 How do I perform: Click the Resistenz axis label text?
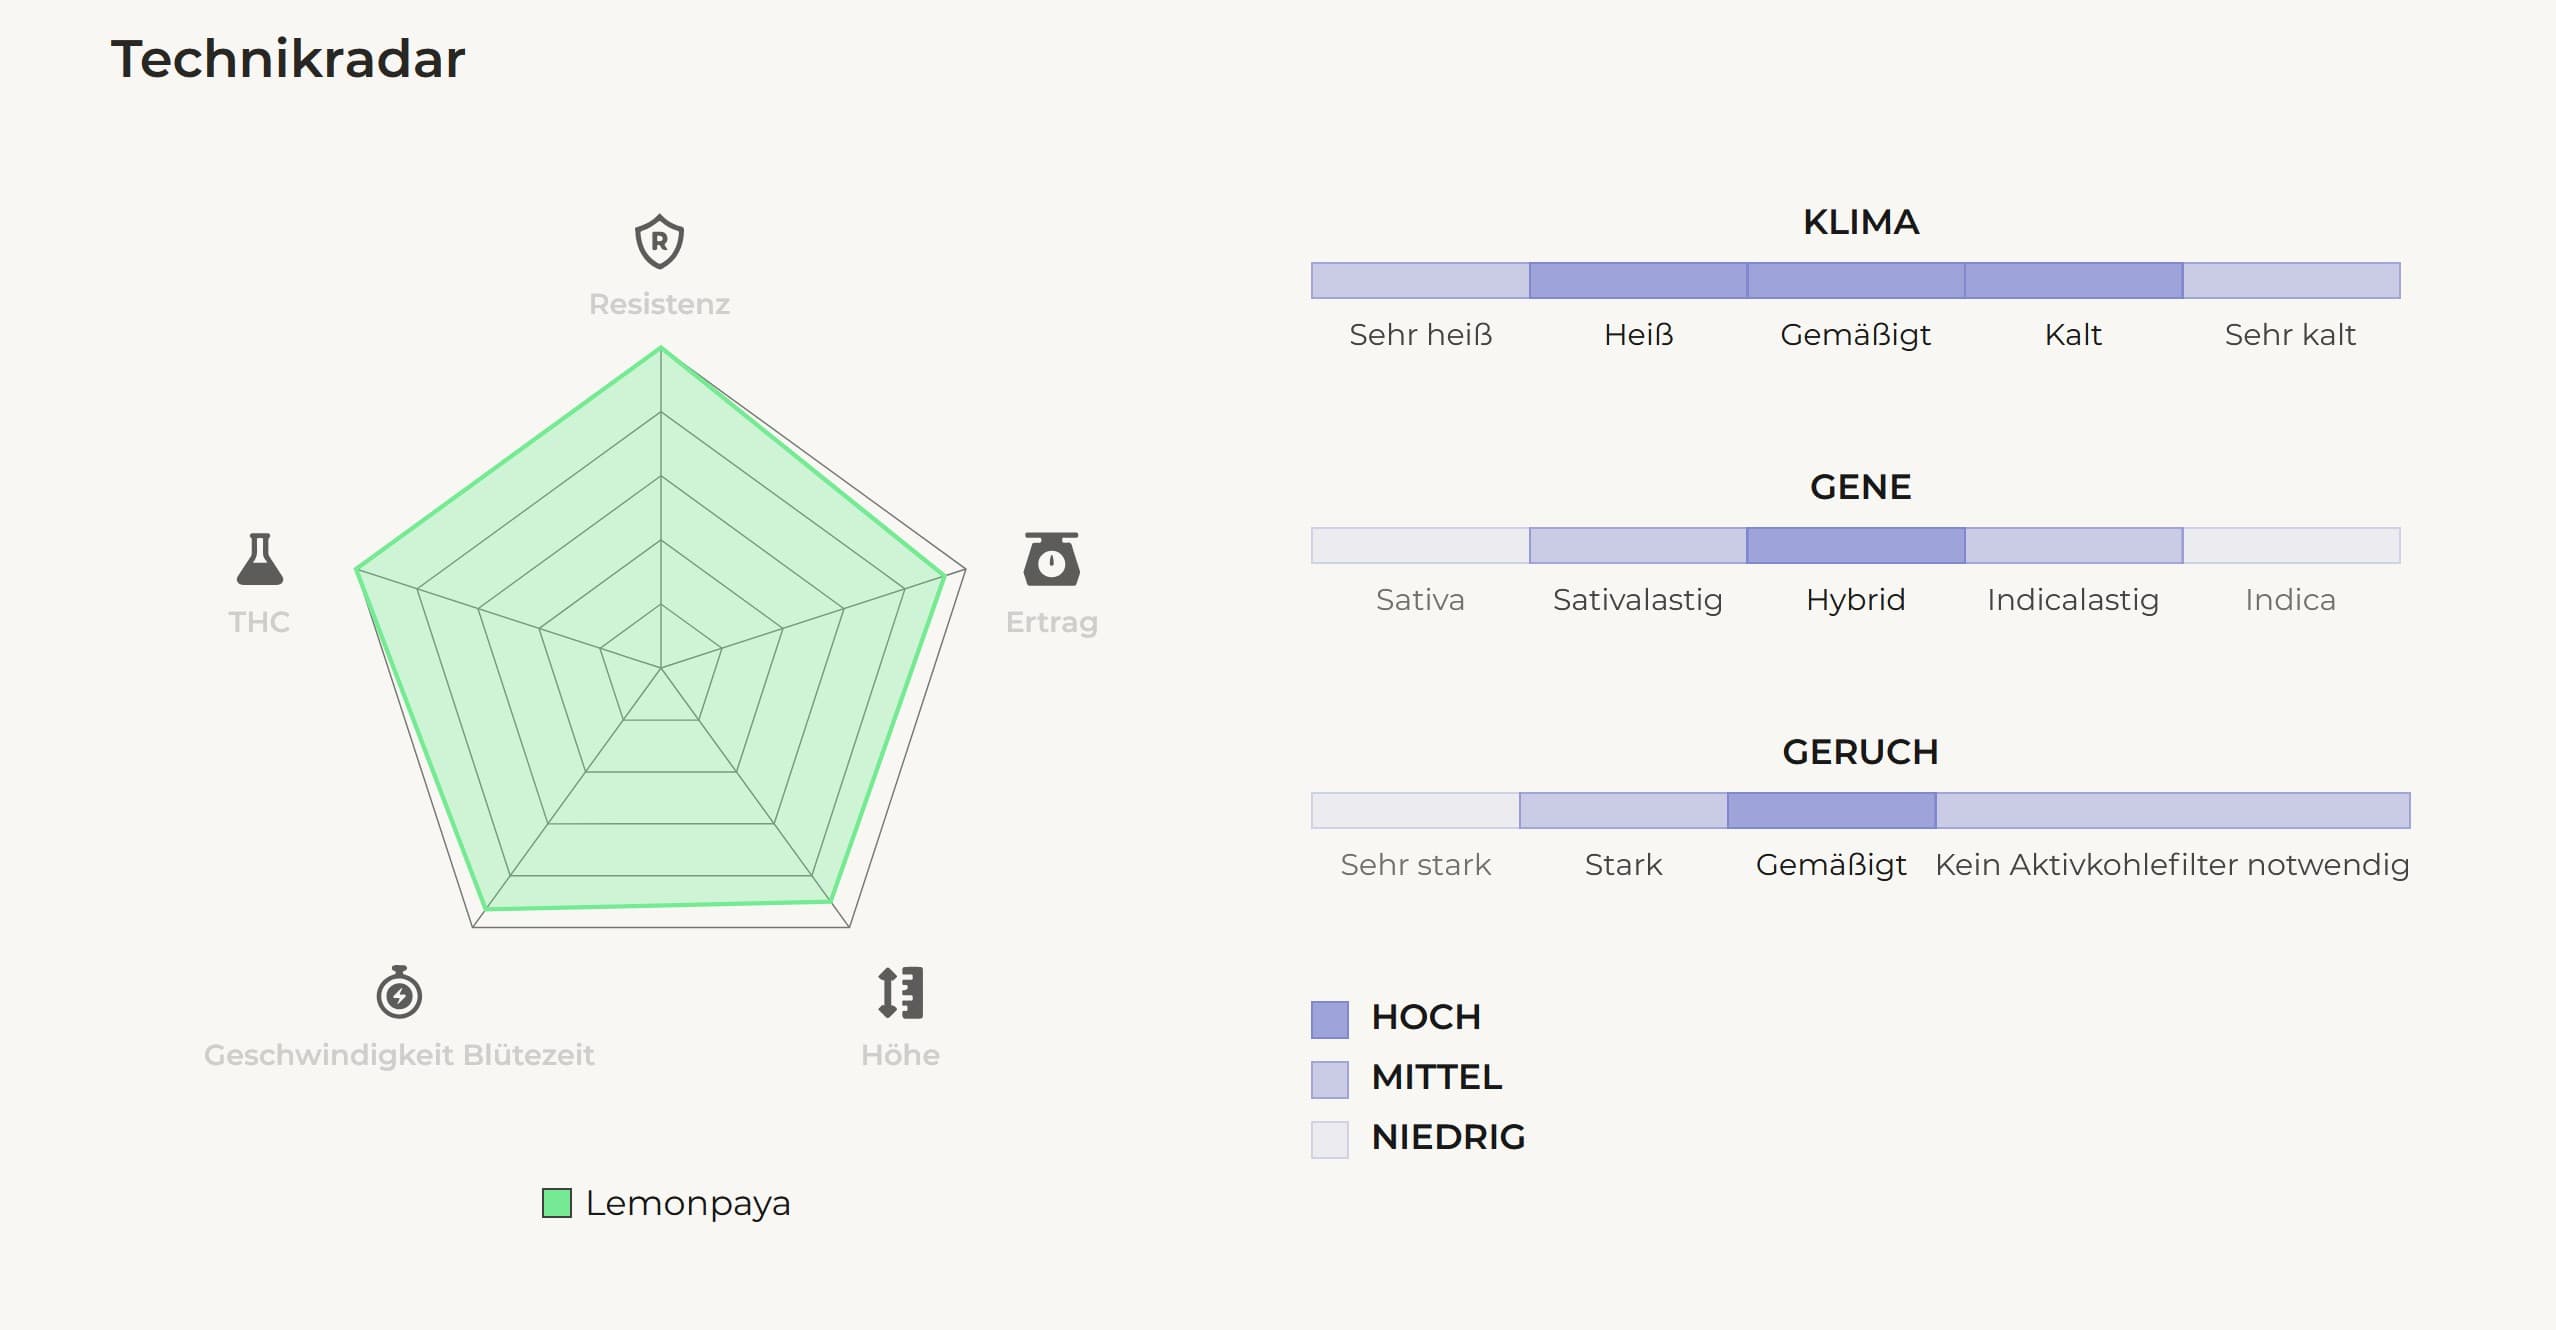click(x=659, y=304)
